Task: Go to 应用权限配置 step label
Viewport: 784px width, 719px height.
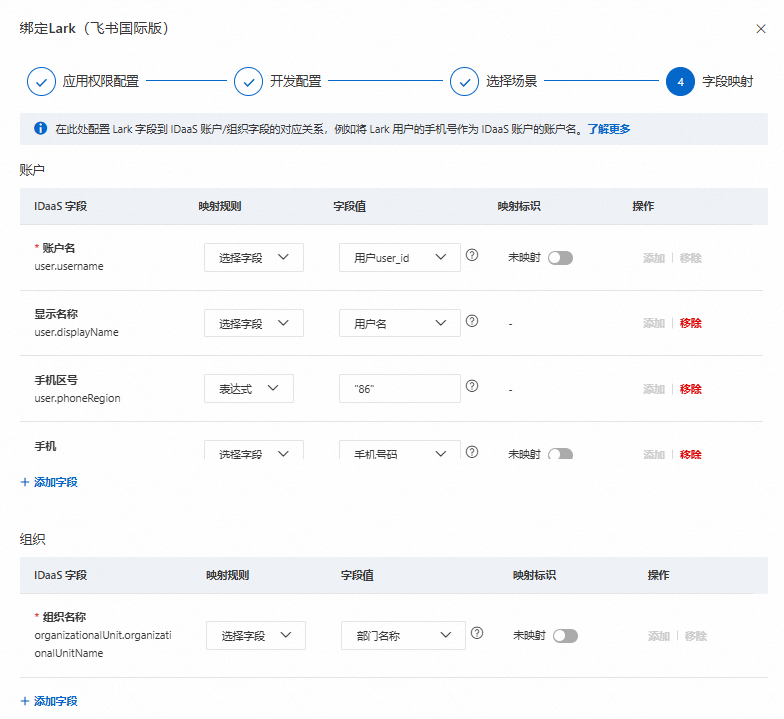Action: [x=100, y=82]
